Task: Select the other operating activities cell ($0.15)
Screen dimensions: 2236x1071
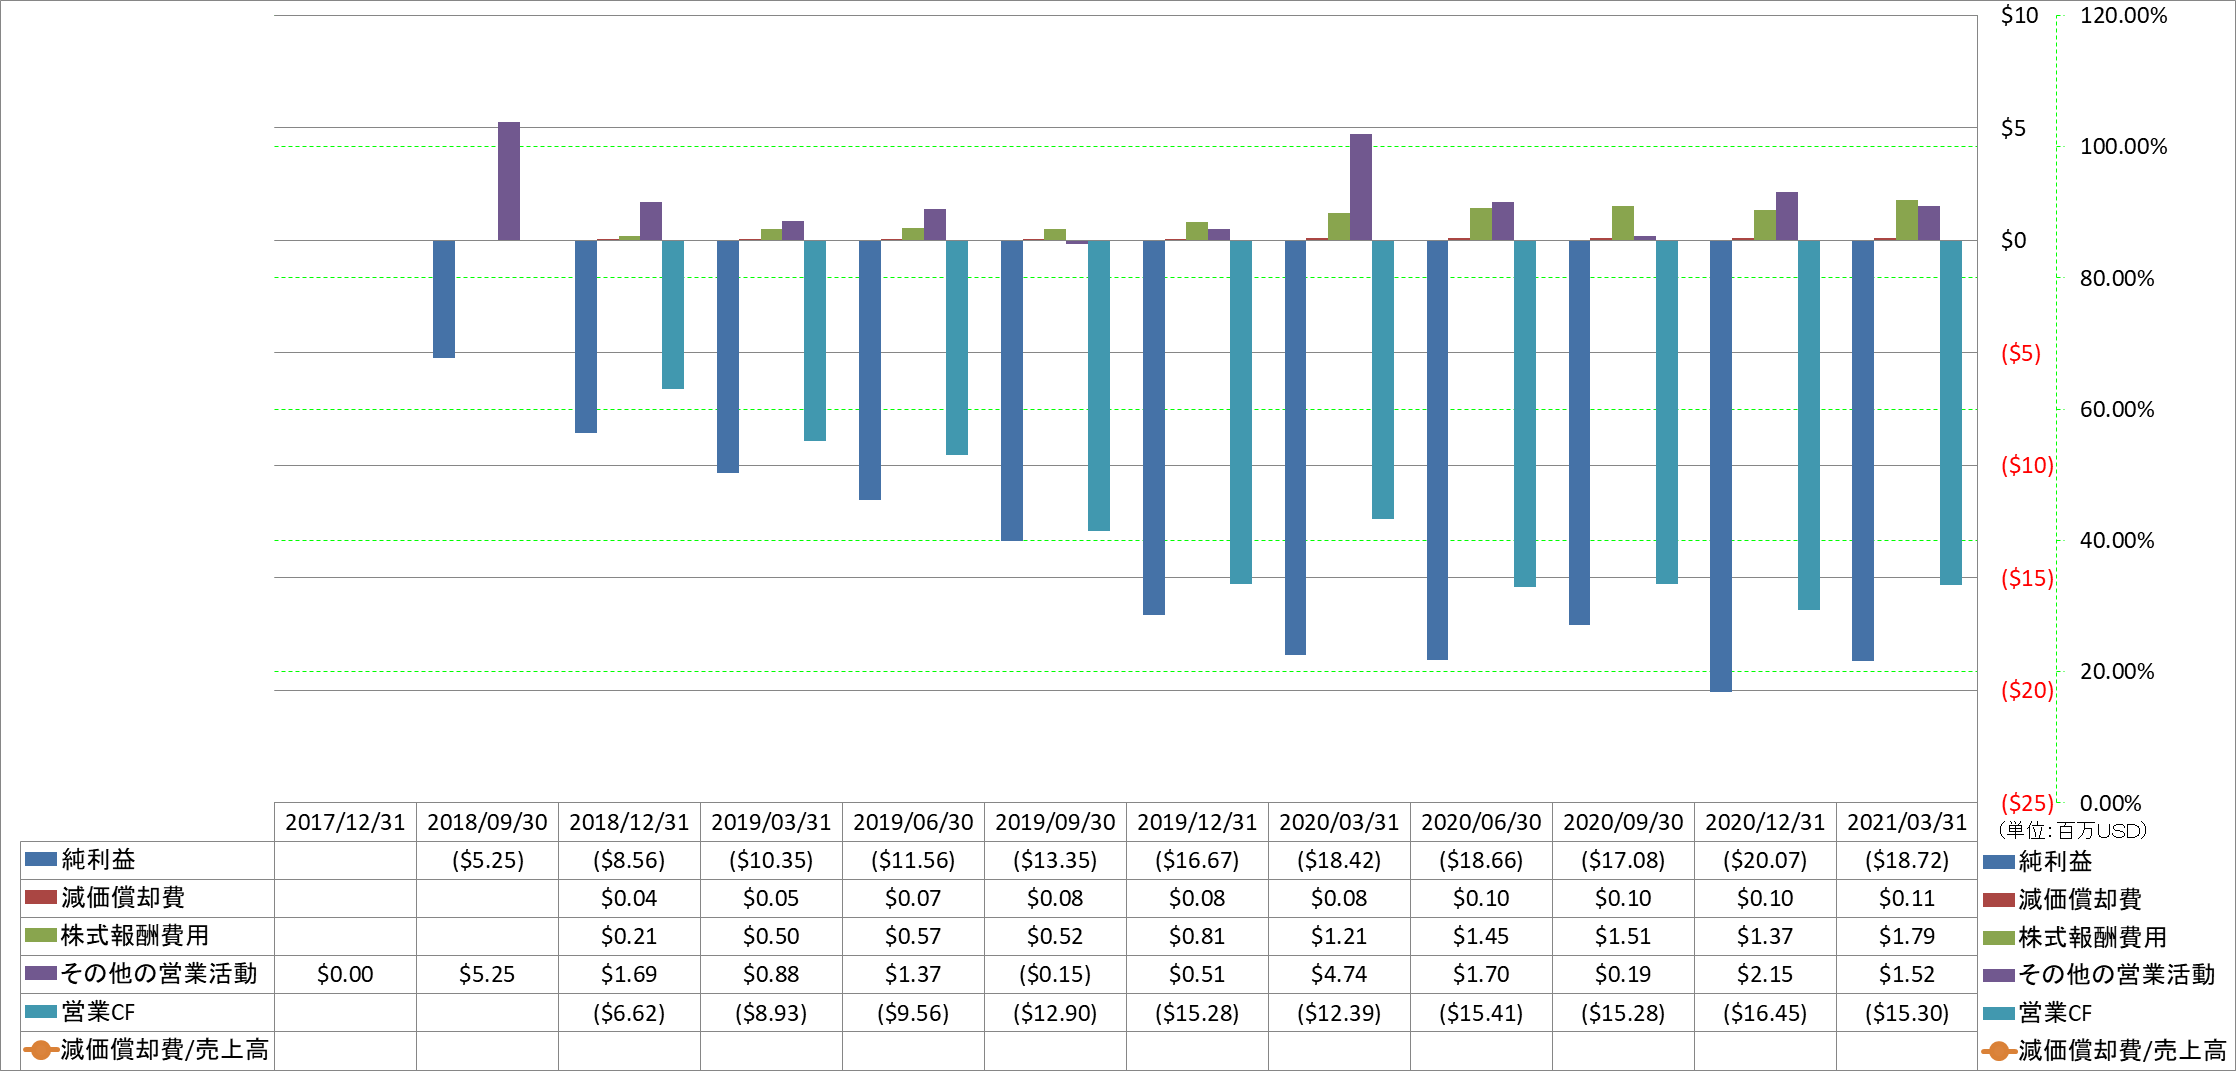Action: 1055,974
